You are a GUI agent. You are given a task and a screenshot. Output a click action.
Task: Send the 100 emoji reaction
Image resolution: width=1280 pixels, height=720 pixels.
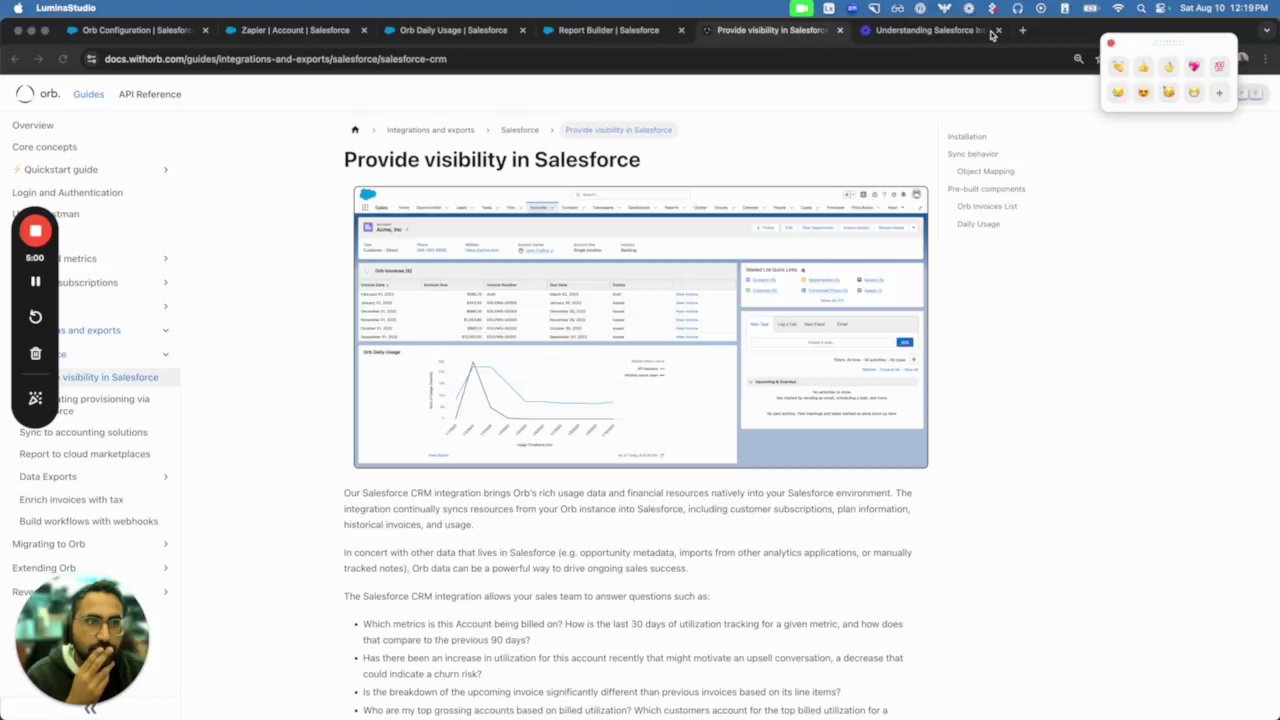point(1219,67)
